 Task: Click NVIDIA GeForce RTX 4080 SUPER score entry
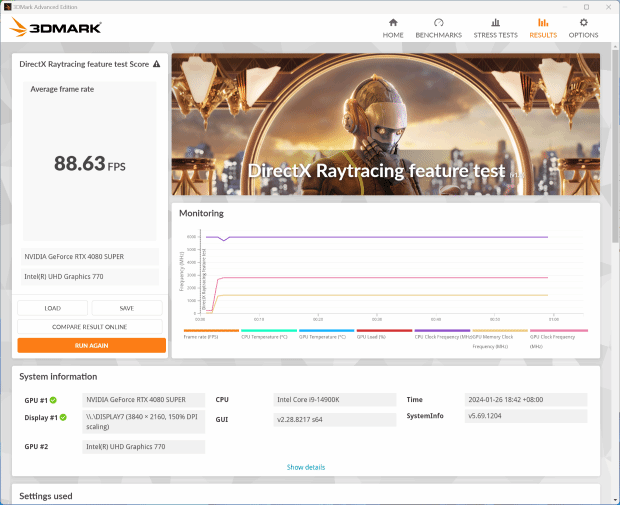pos(90,257)
